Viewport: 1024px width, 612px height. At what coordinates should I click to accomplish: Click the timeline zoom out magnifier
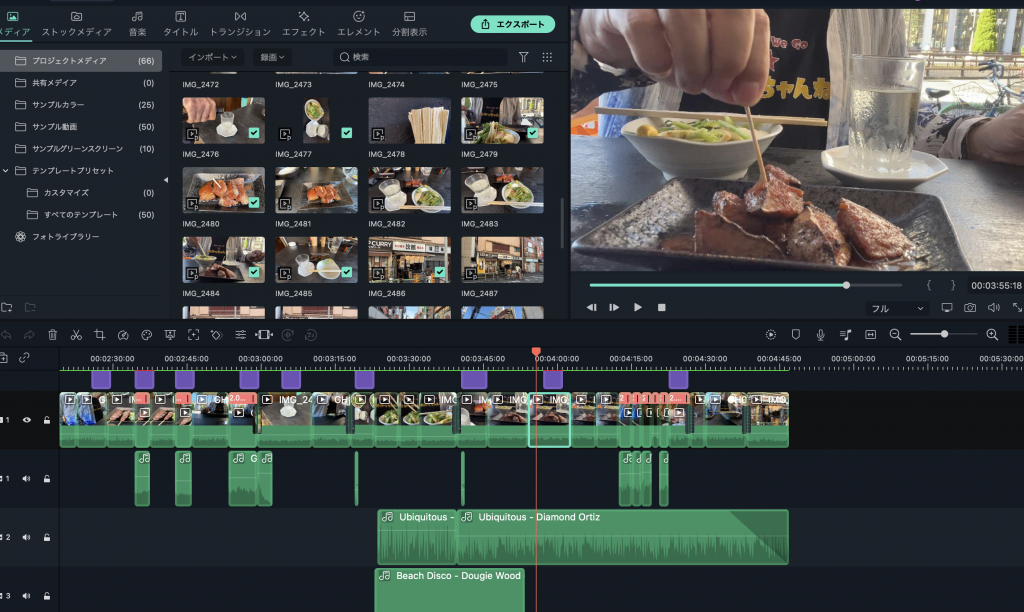[x=895, y=334]
